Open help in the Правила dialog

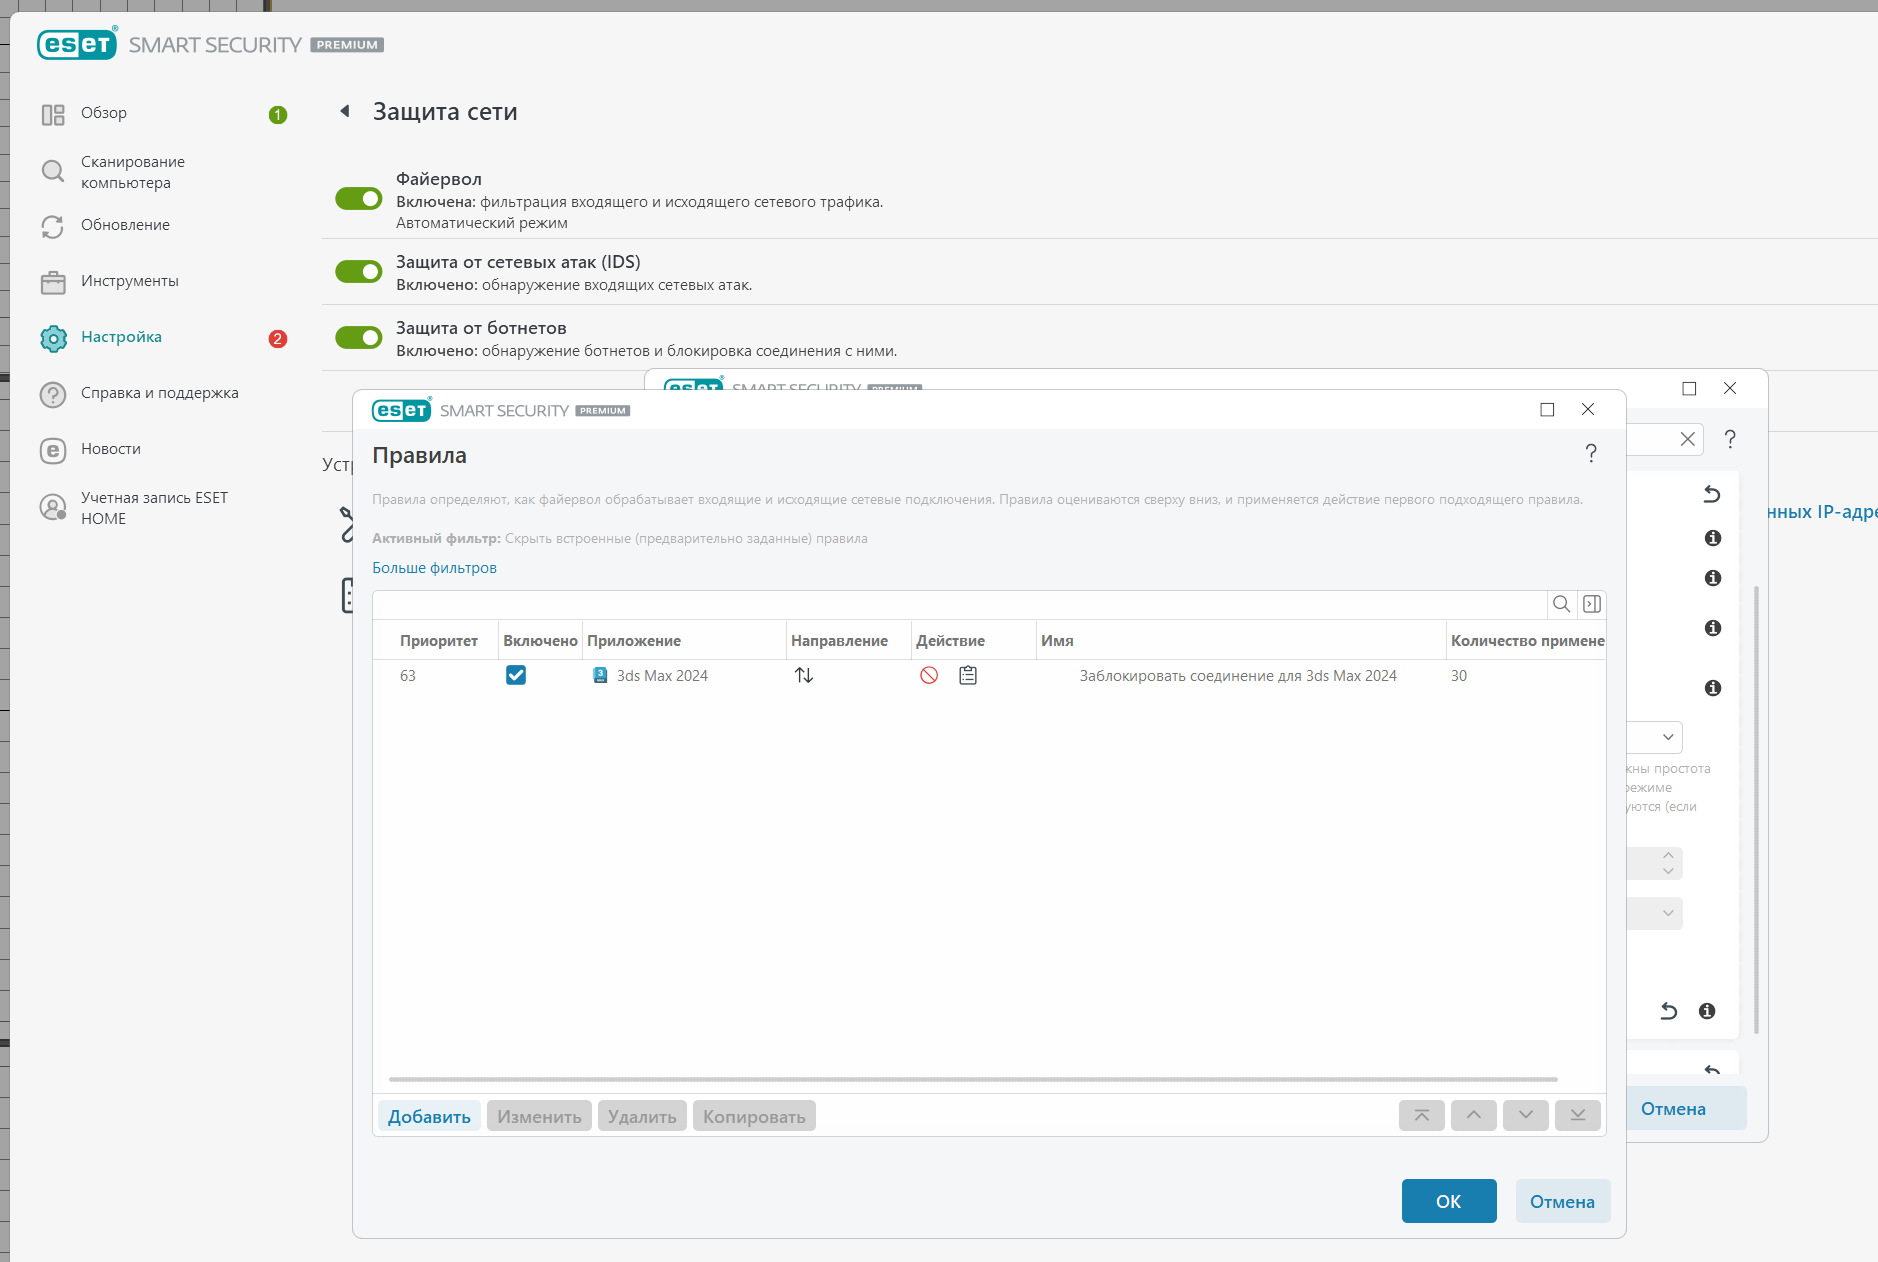point(1591,453)
